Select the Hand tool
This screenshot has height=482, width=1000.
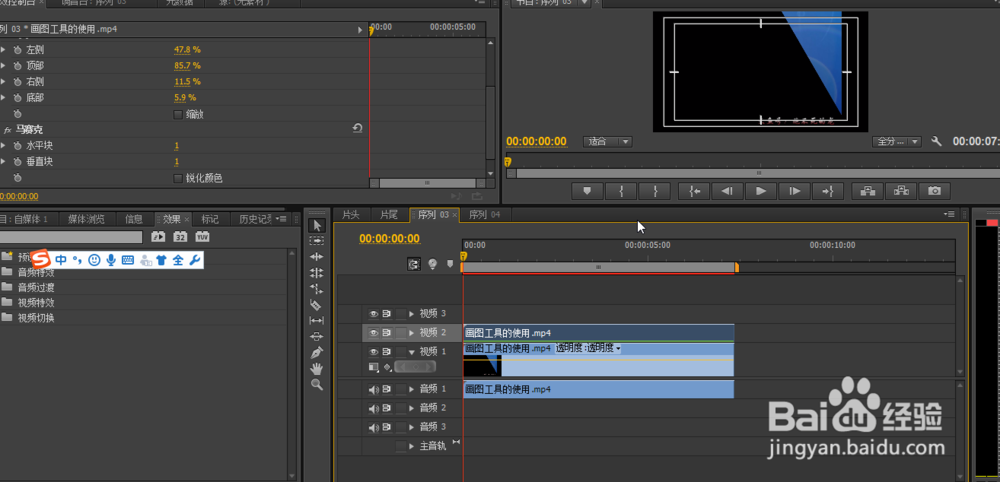point(317,368)
